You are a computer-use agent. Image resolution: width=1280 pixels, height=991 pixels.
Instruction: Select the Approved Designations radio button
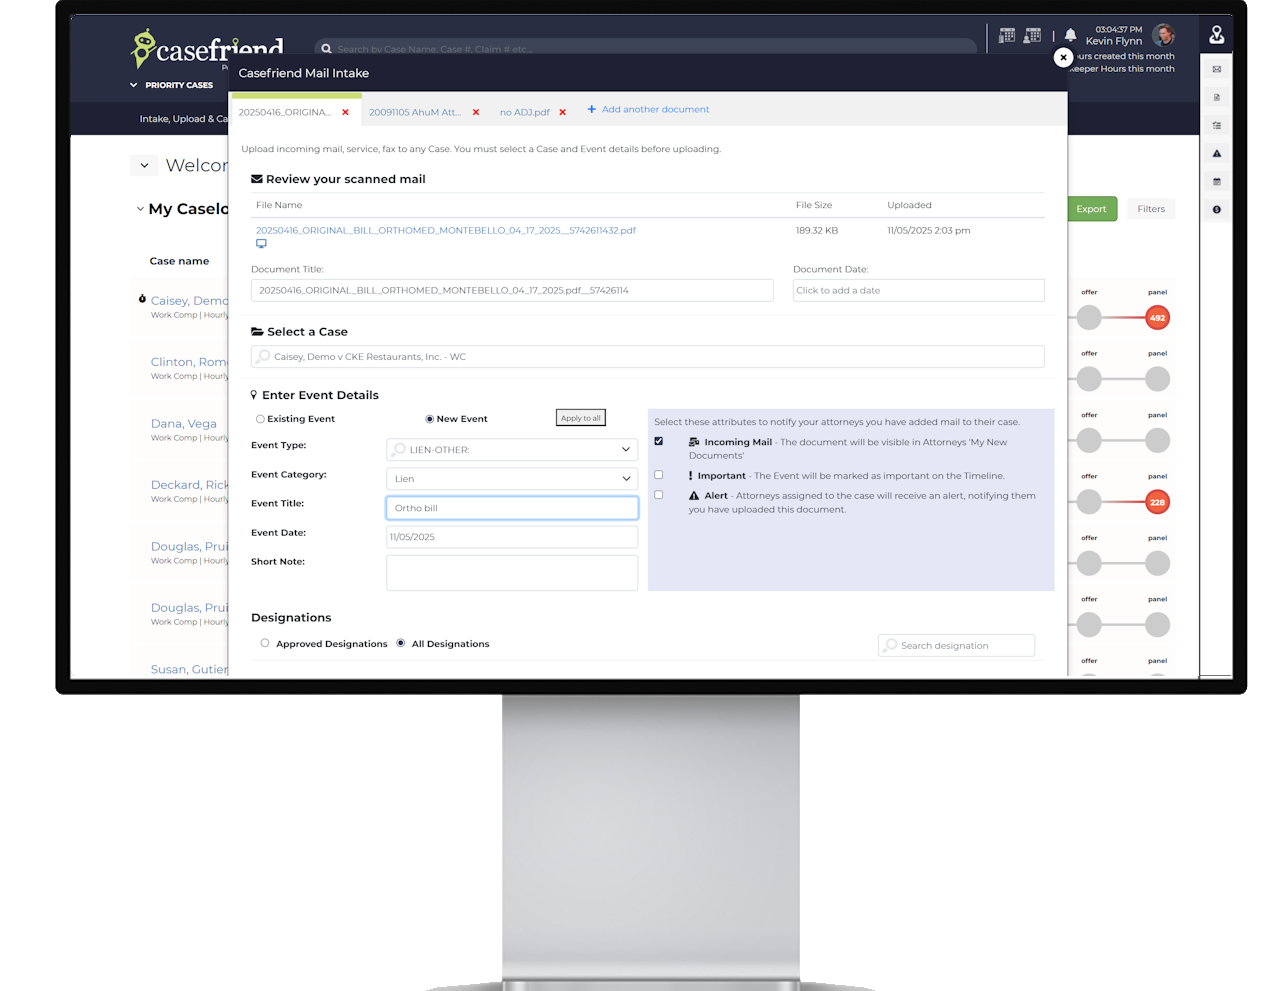click(x=265, y=643)
